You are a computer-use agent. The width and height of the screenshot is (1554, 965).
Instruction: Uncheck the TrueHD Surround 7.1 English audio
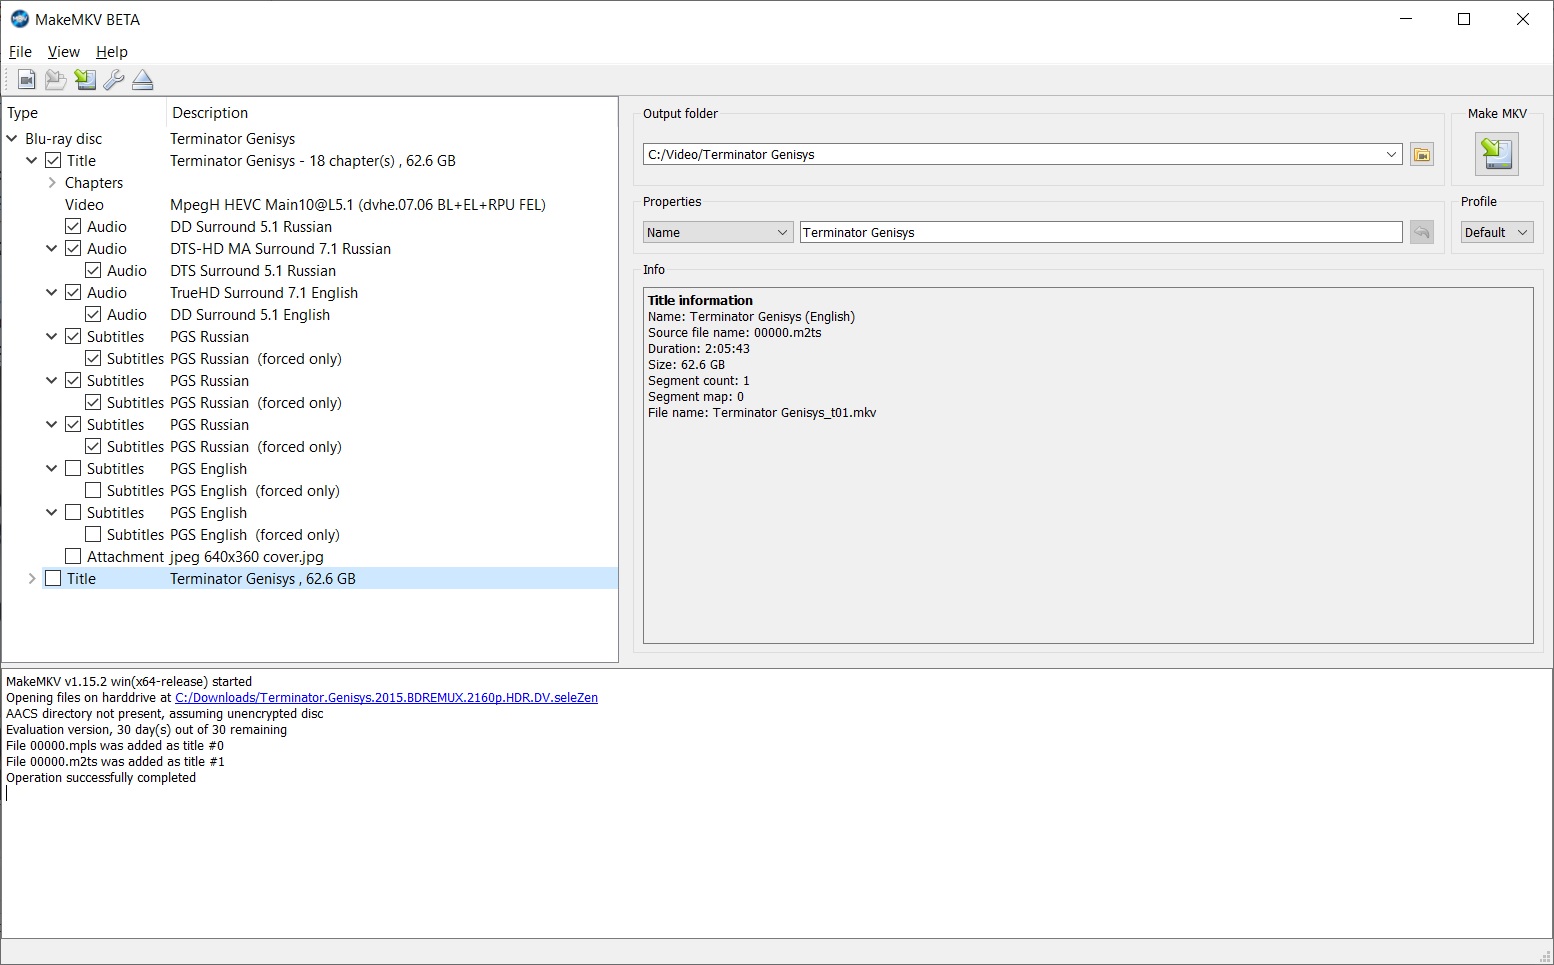click(x=73, y=293)
